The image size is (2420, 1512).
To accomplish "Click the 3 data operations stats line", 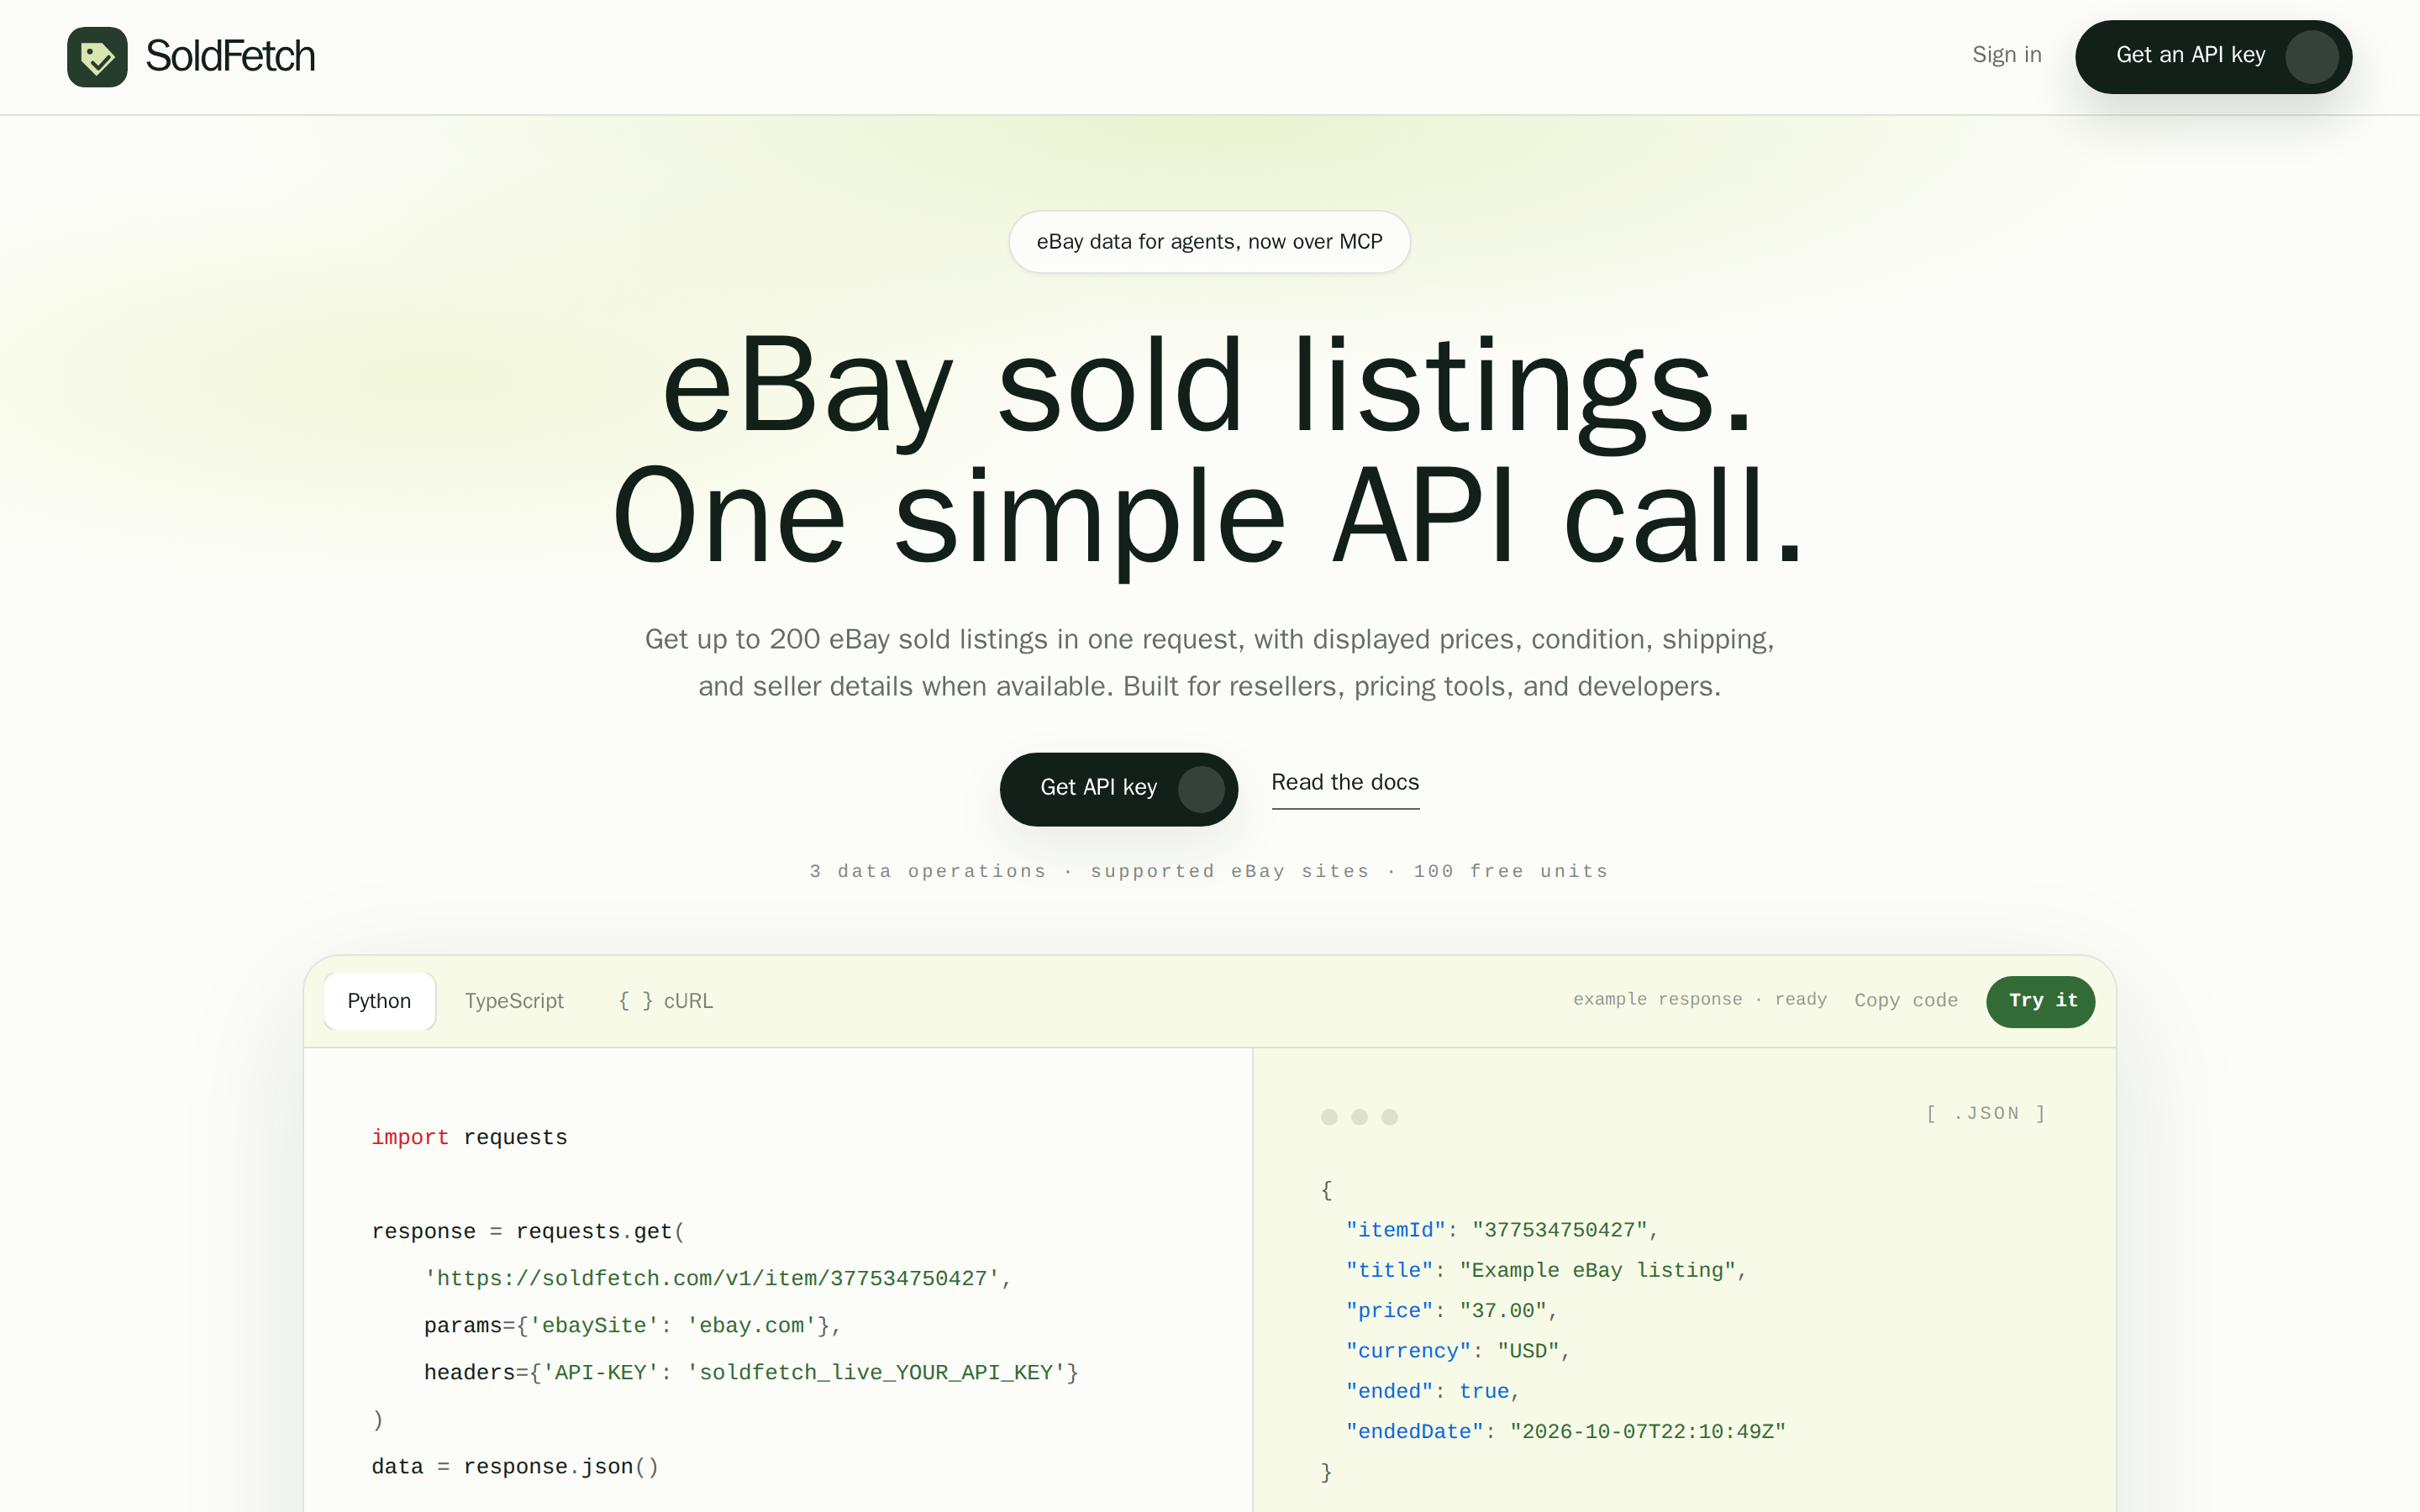I will [x=1209, y=871].
